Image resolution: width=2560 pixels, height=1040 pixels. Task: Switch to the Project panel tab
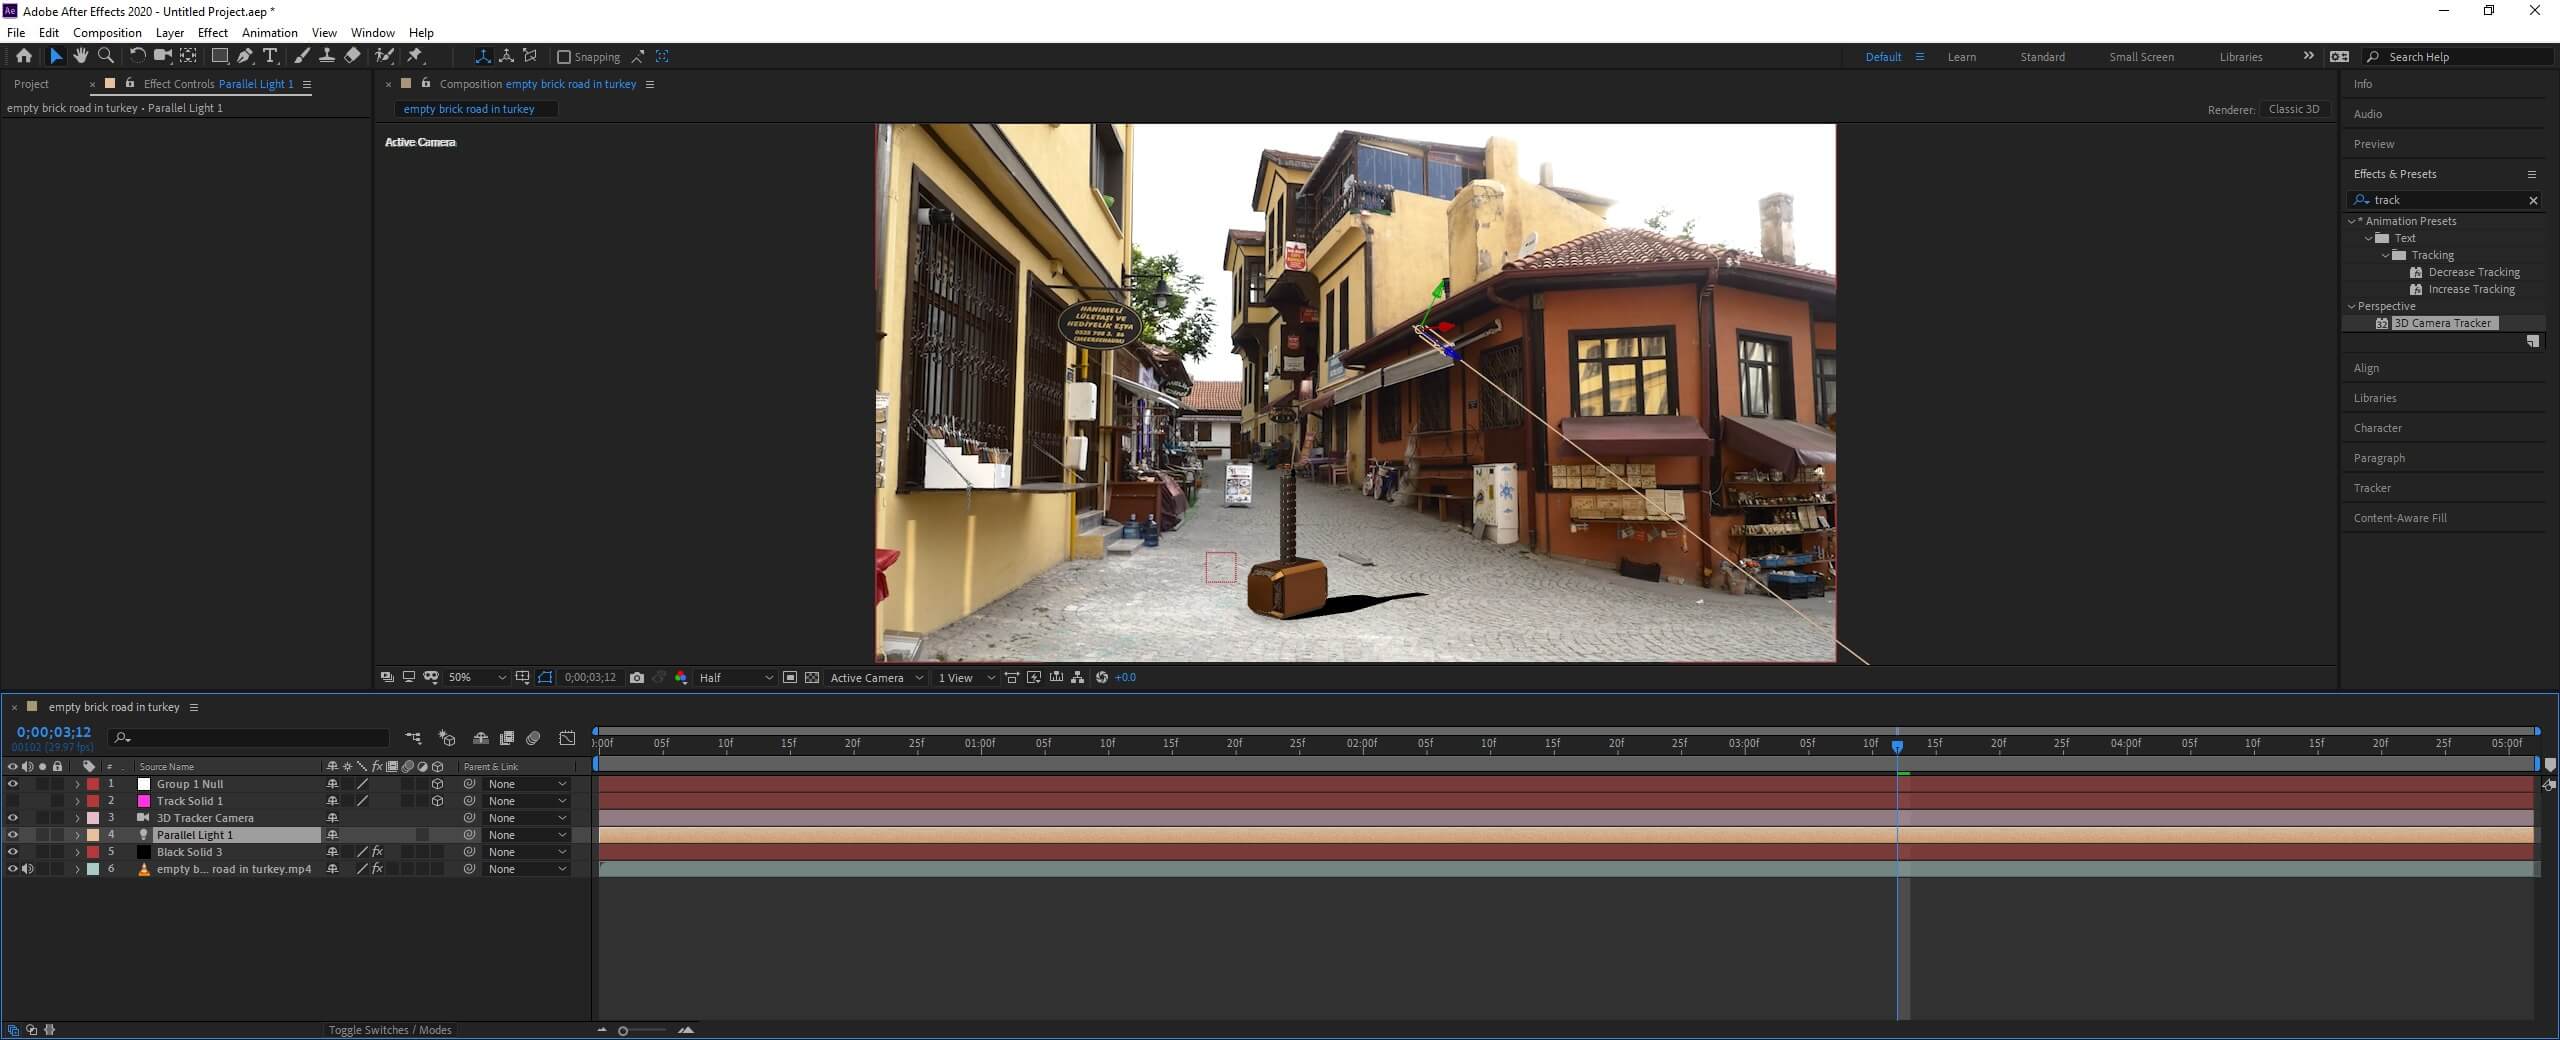(31, 84)
